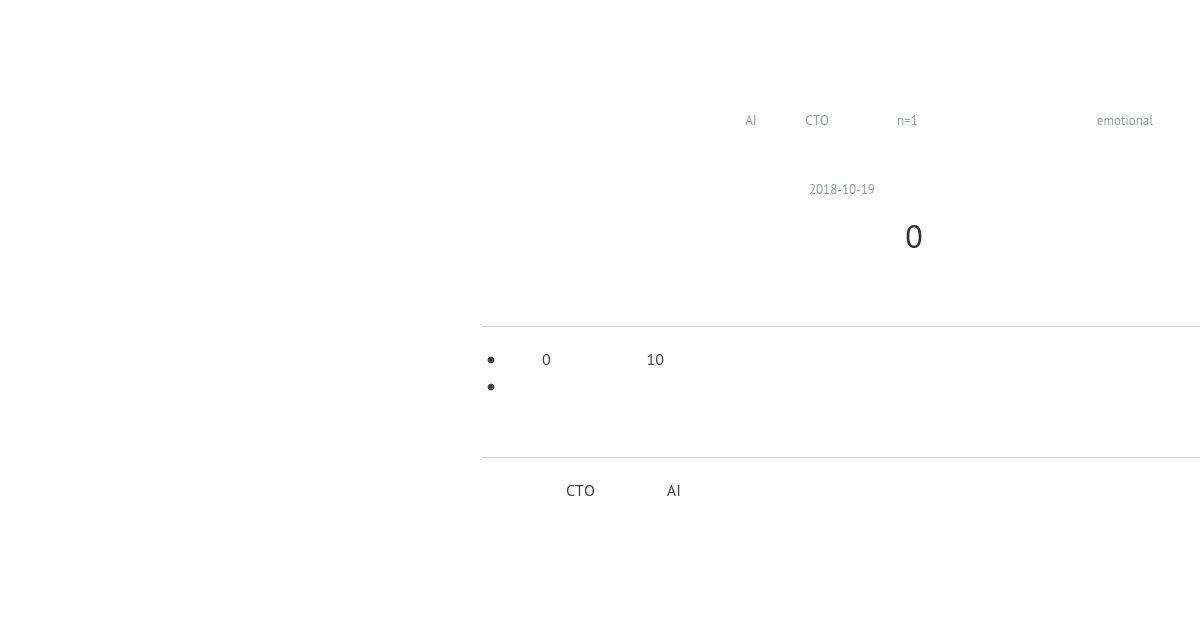Click the gray "CTO" text in header line
The width and height of the screenshot is (1200, 630).
pos(817,120)
